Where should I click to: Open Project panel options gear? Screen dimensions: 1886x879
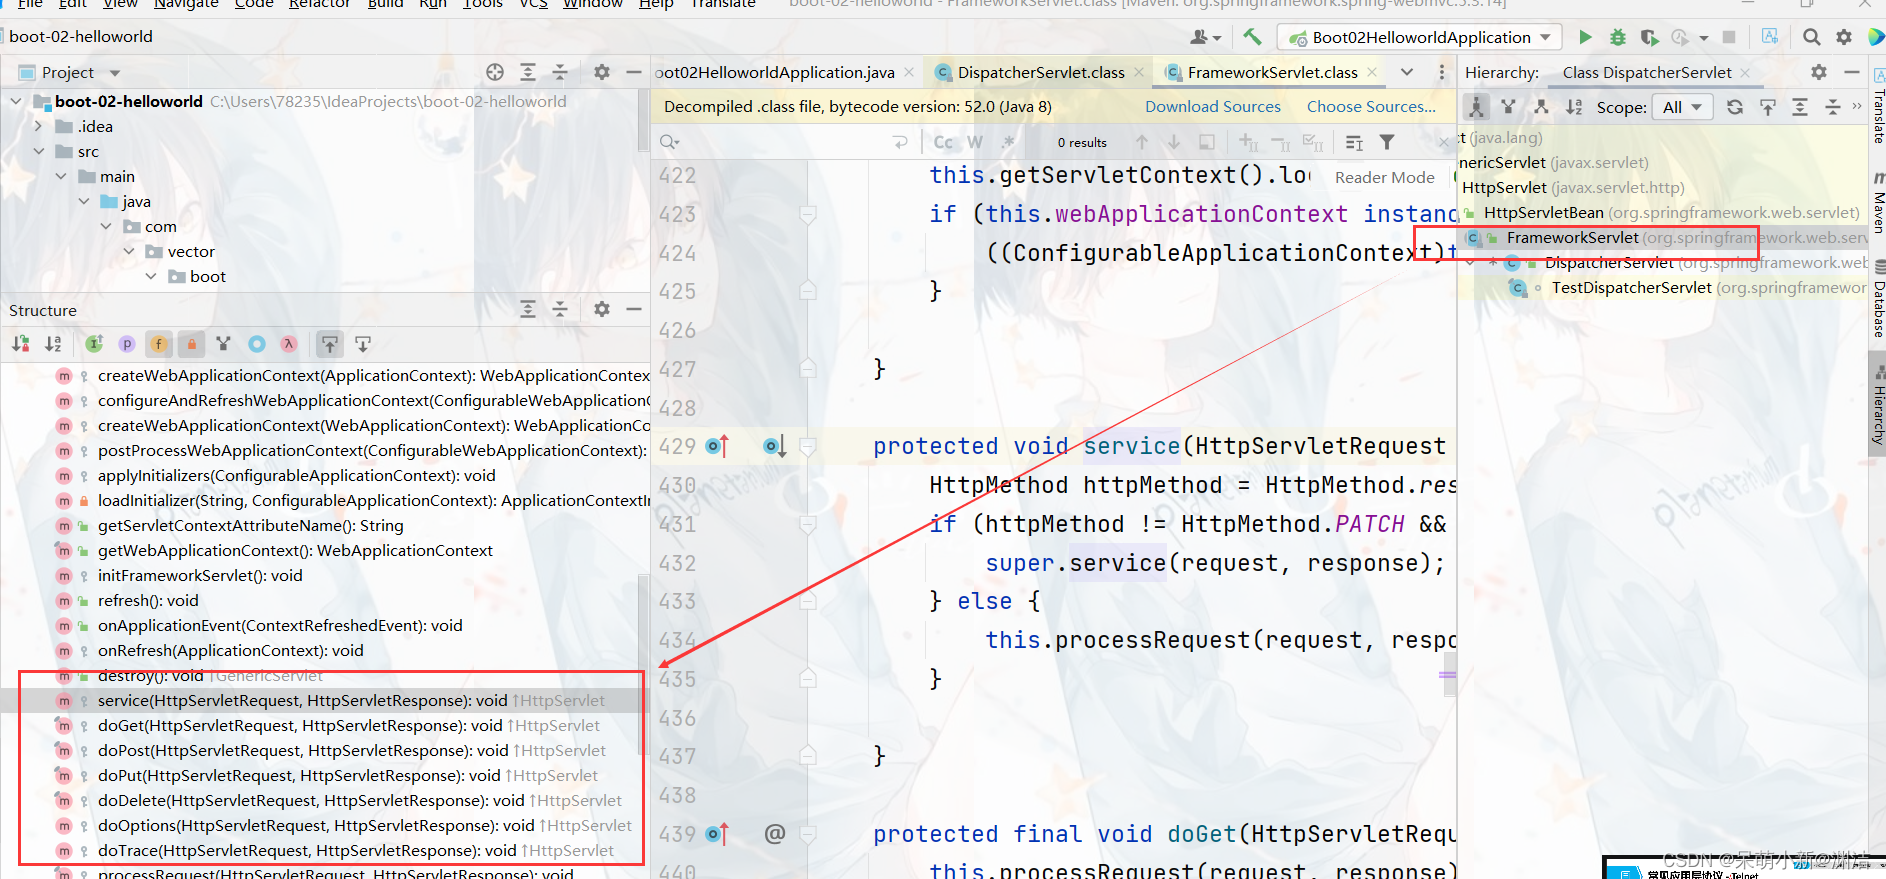601,72
